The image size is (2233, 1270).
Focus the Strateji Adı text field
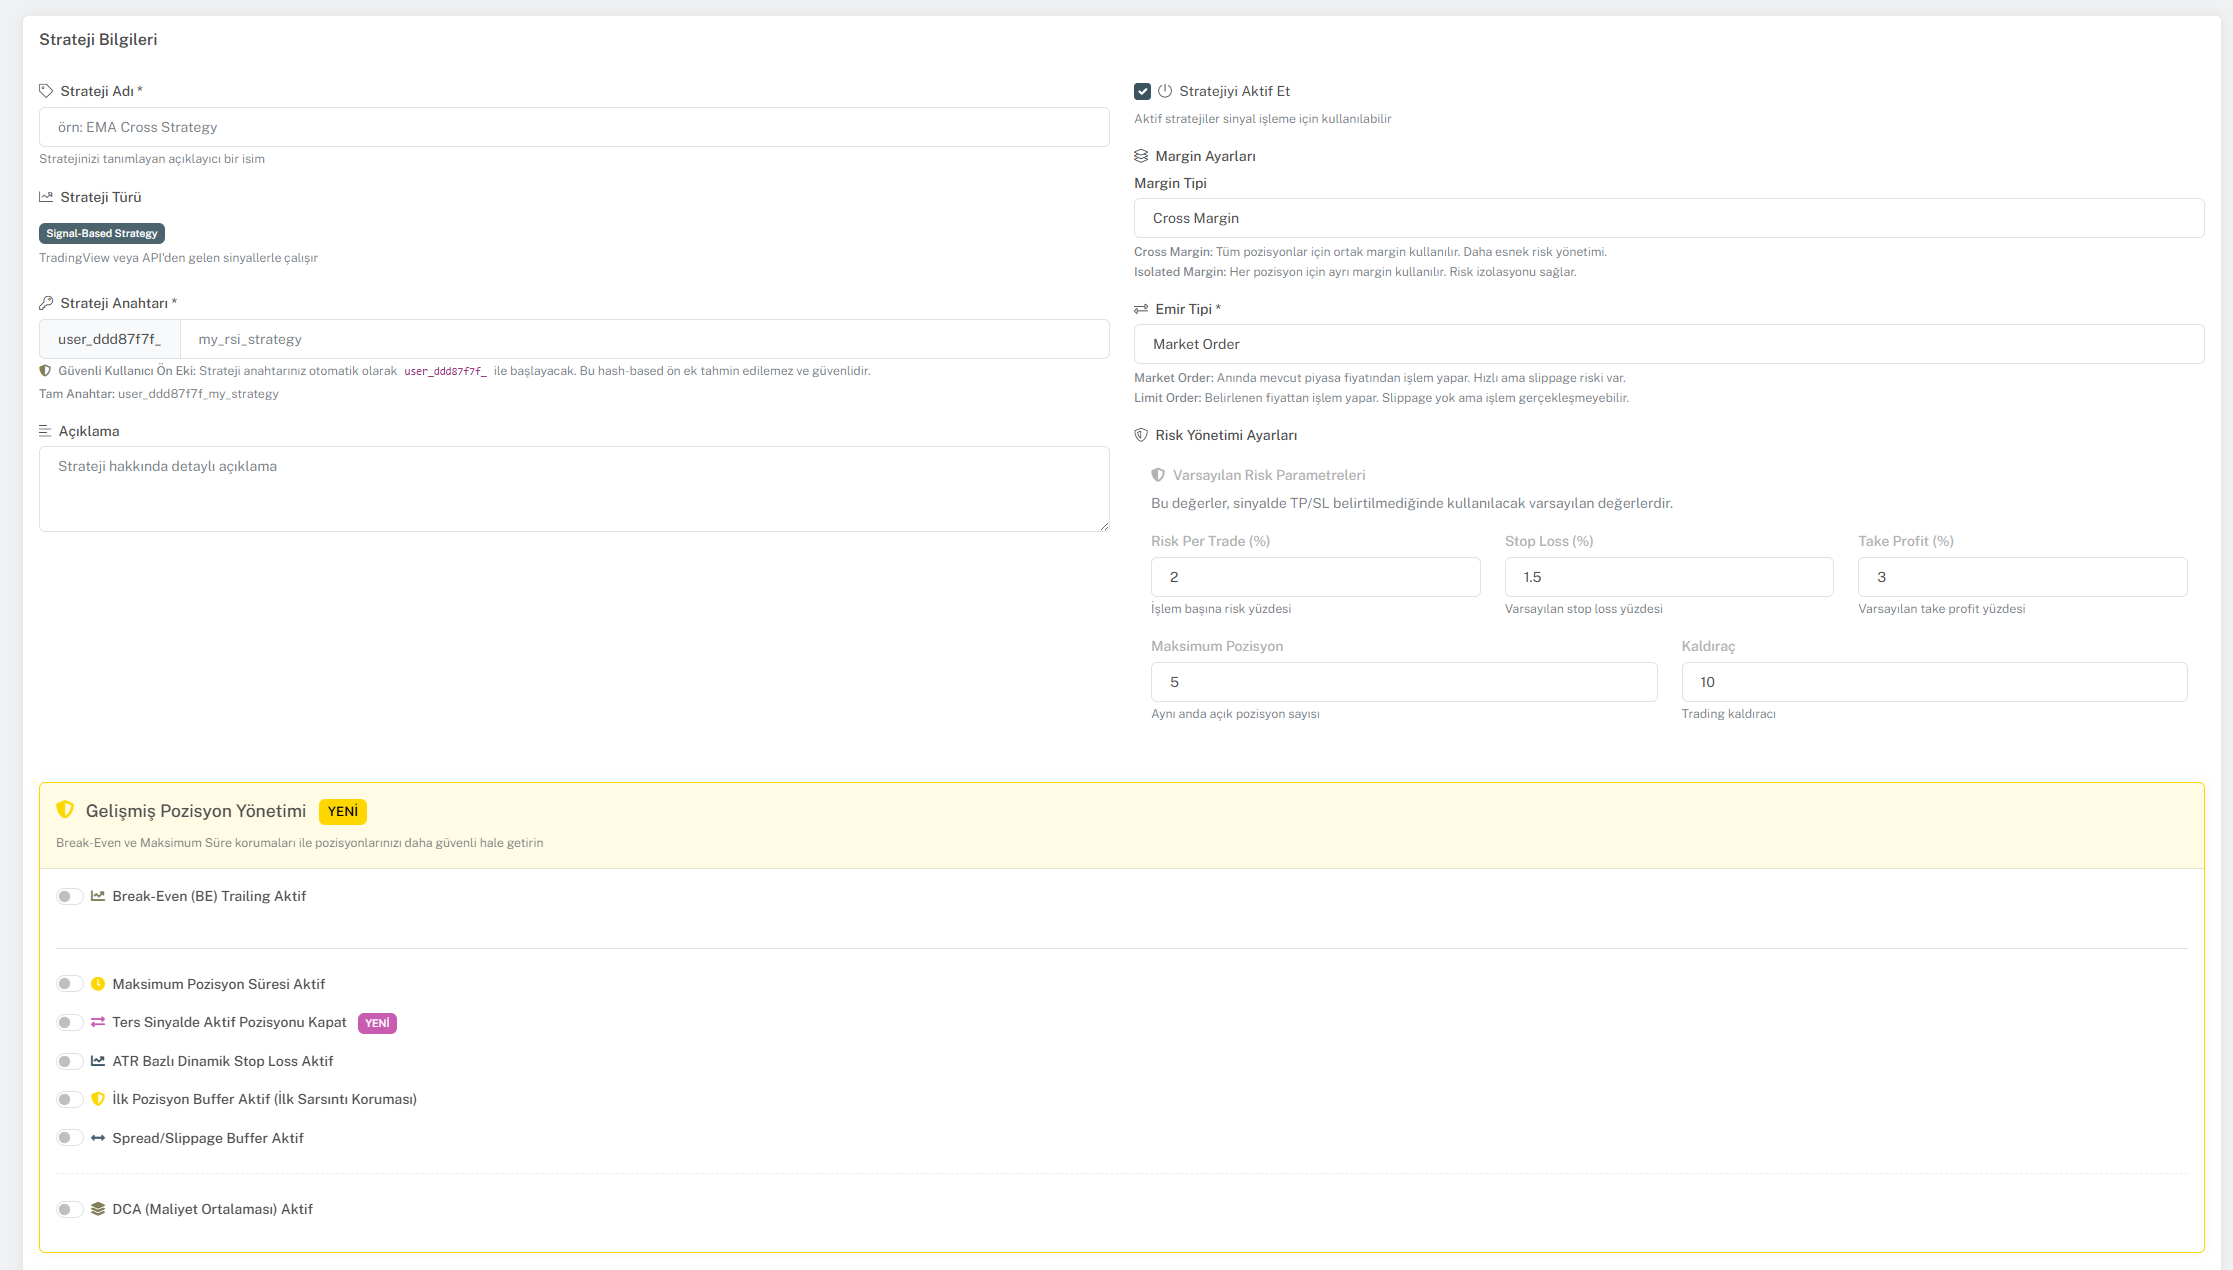(x=574, y=127)
